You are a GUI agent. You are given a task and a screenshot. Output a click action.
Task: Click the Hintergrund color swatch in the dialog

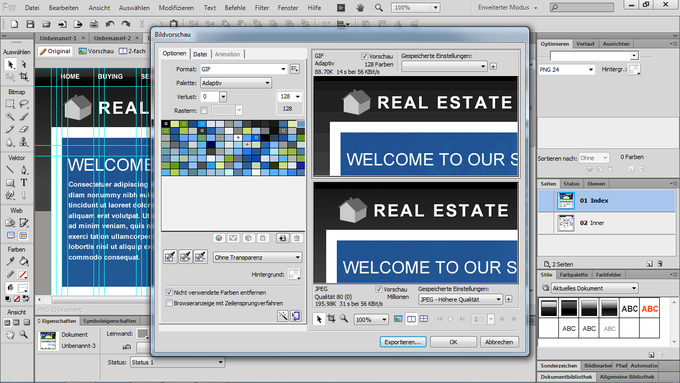pos(294,274)
